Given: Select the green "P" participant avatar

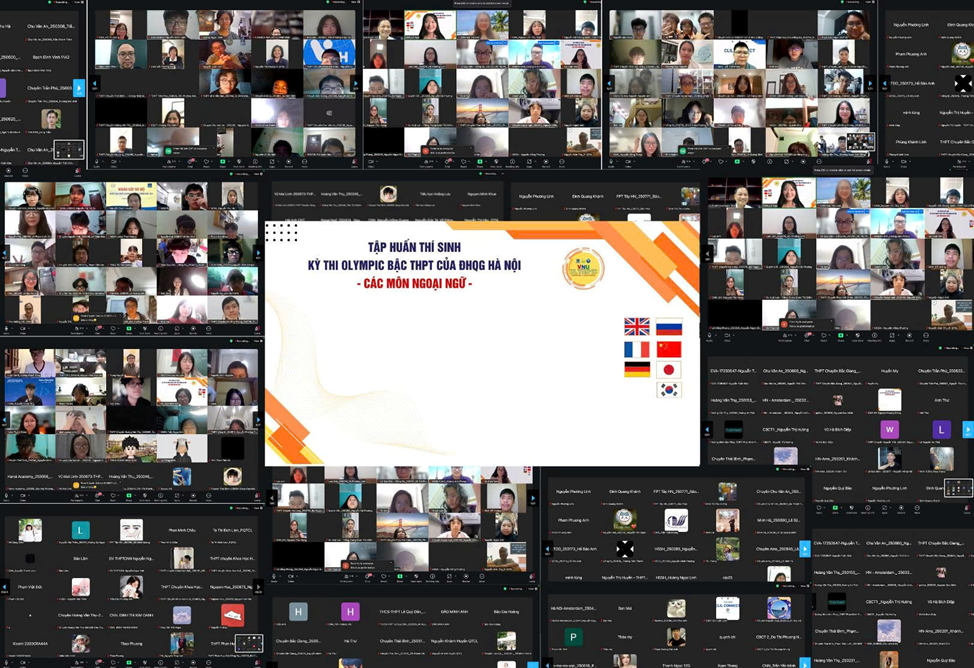Looking at the screenshot, I should click(573, 637).
